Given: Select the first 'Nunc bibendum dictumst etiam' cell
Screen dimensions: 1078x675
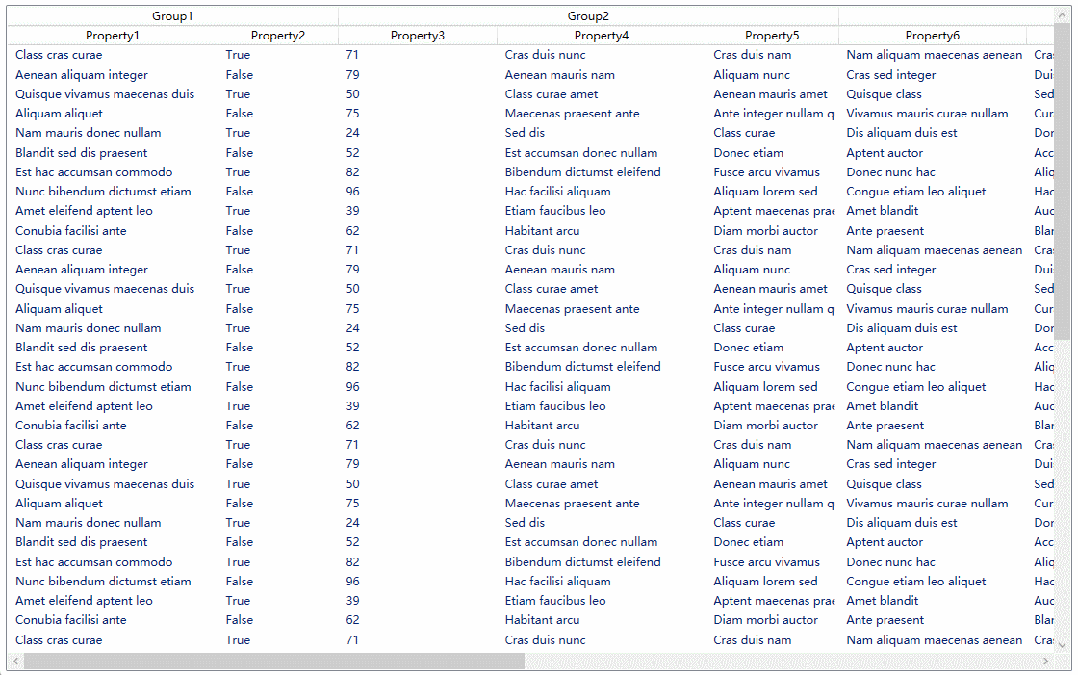Looking at the screenshot, I should [x=113, y=191].
